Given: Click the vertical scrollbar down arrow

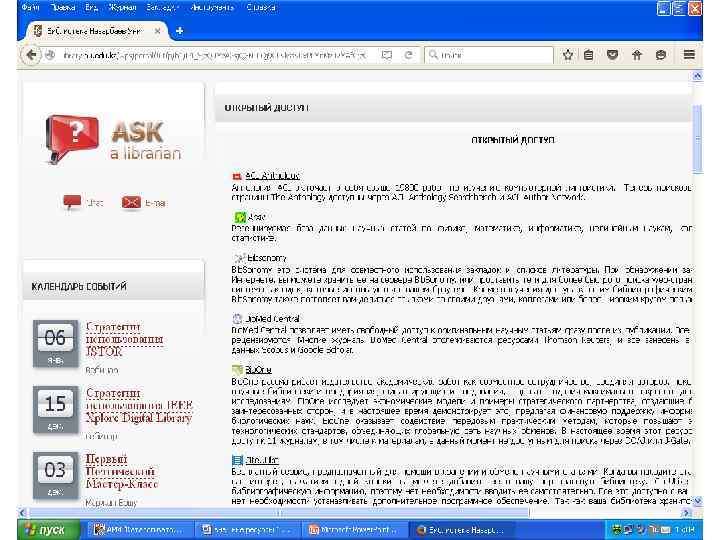Looking at the screenshot, I should click(697, 501).
